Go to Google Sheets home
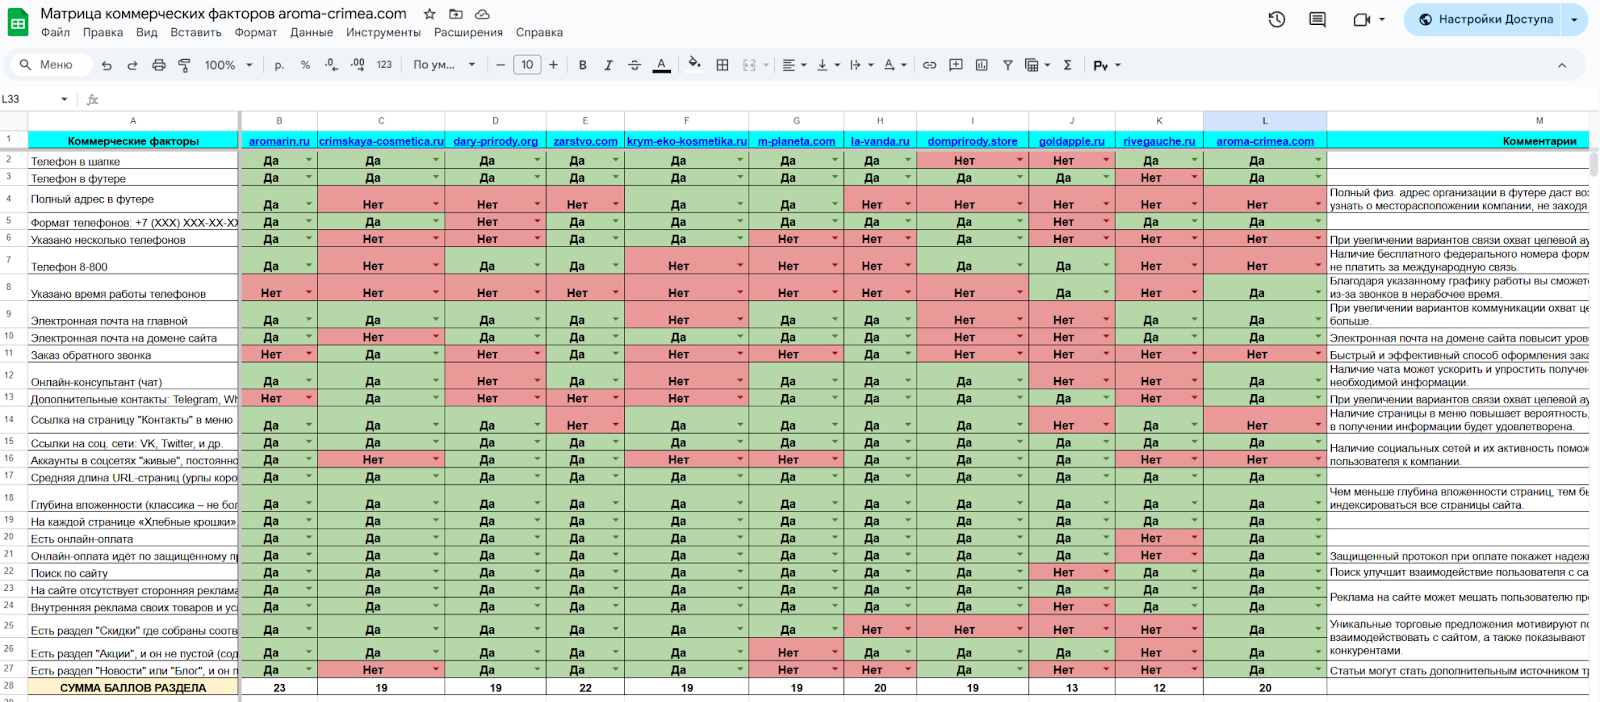This screenshot has width=1600, height=702. pos(18,21)
